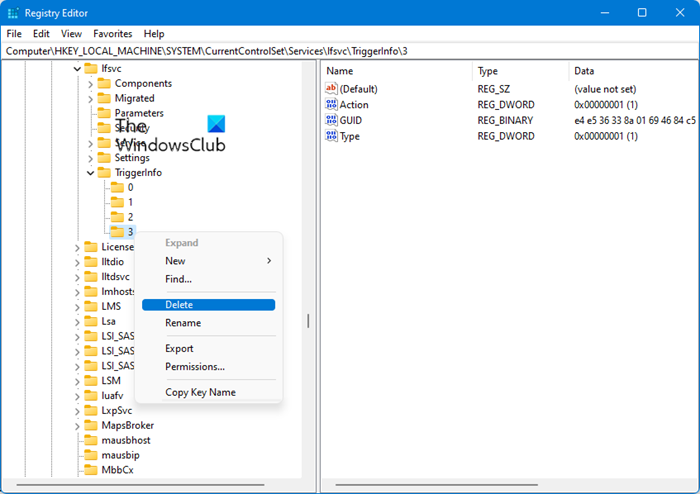Expand the Migrated key

pyautogui.click(x=90, y=99)
